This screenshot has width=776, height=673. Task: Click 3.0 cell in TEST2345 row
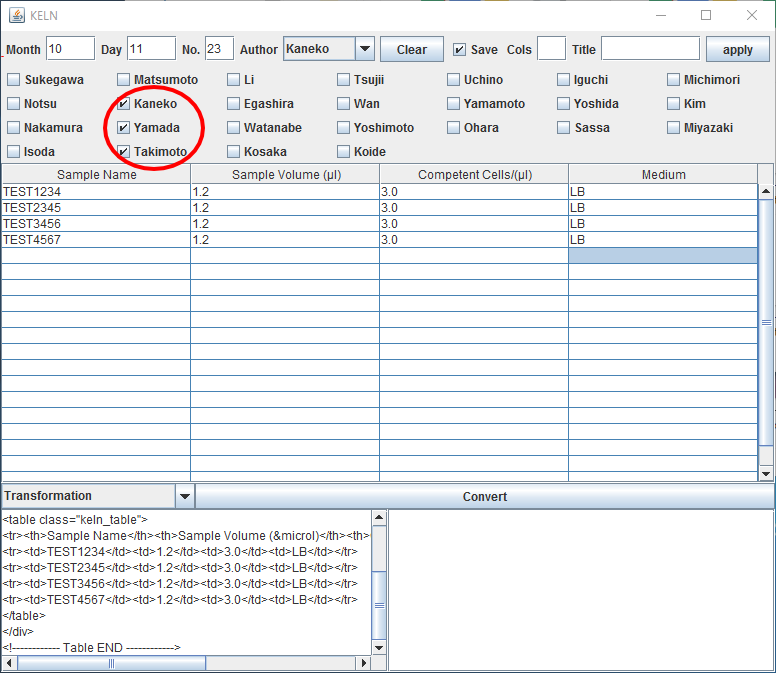pos(474,208)
